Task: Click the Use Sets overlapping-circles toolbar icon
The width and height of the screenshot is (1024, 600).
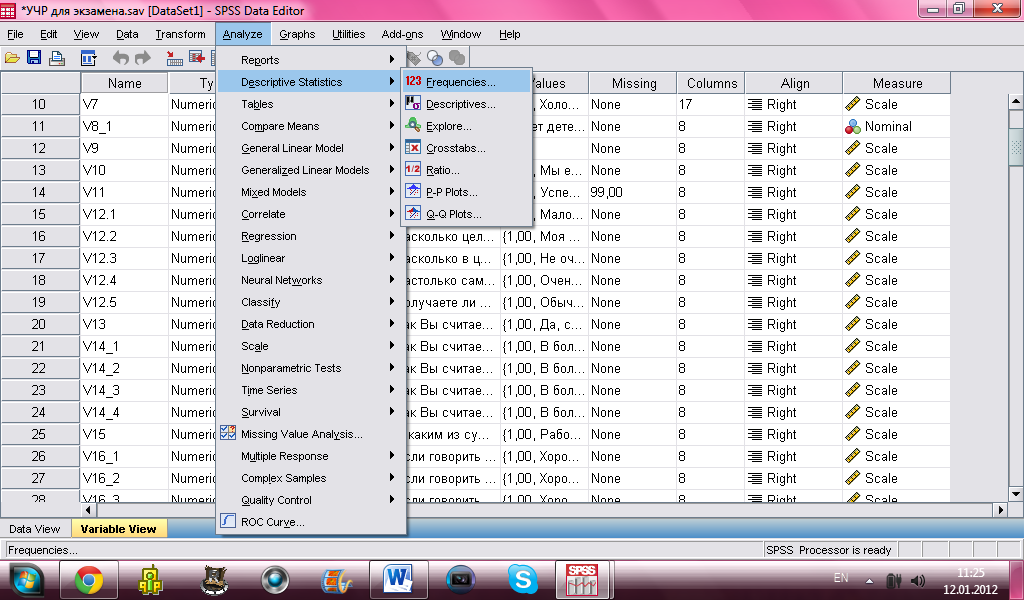Action: click(x=434, y=58)
